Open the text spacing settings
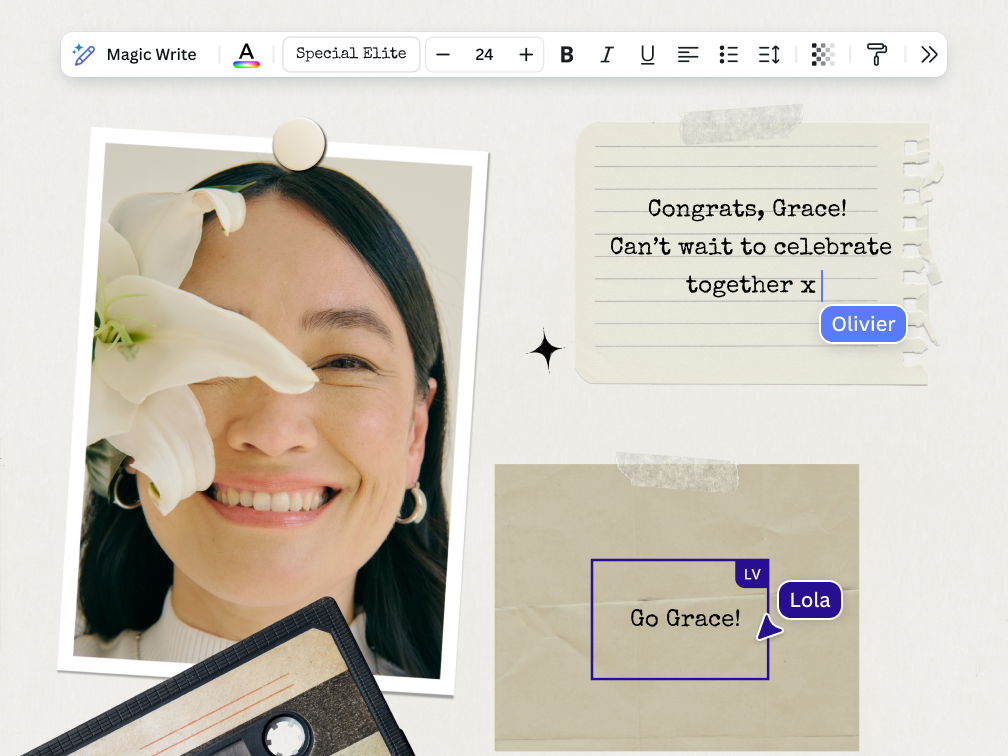This screenshot has height=756, width=1008. click(x=769, y=54)
